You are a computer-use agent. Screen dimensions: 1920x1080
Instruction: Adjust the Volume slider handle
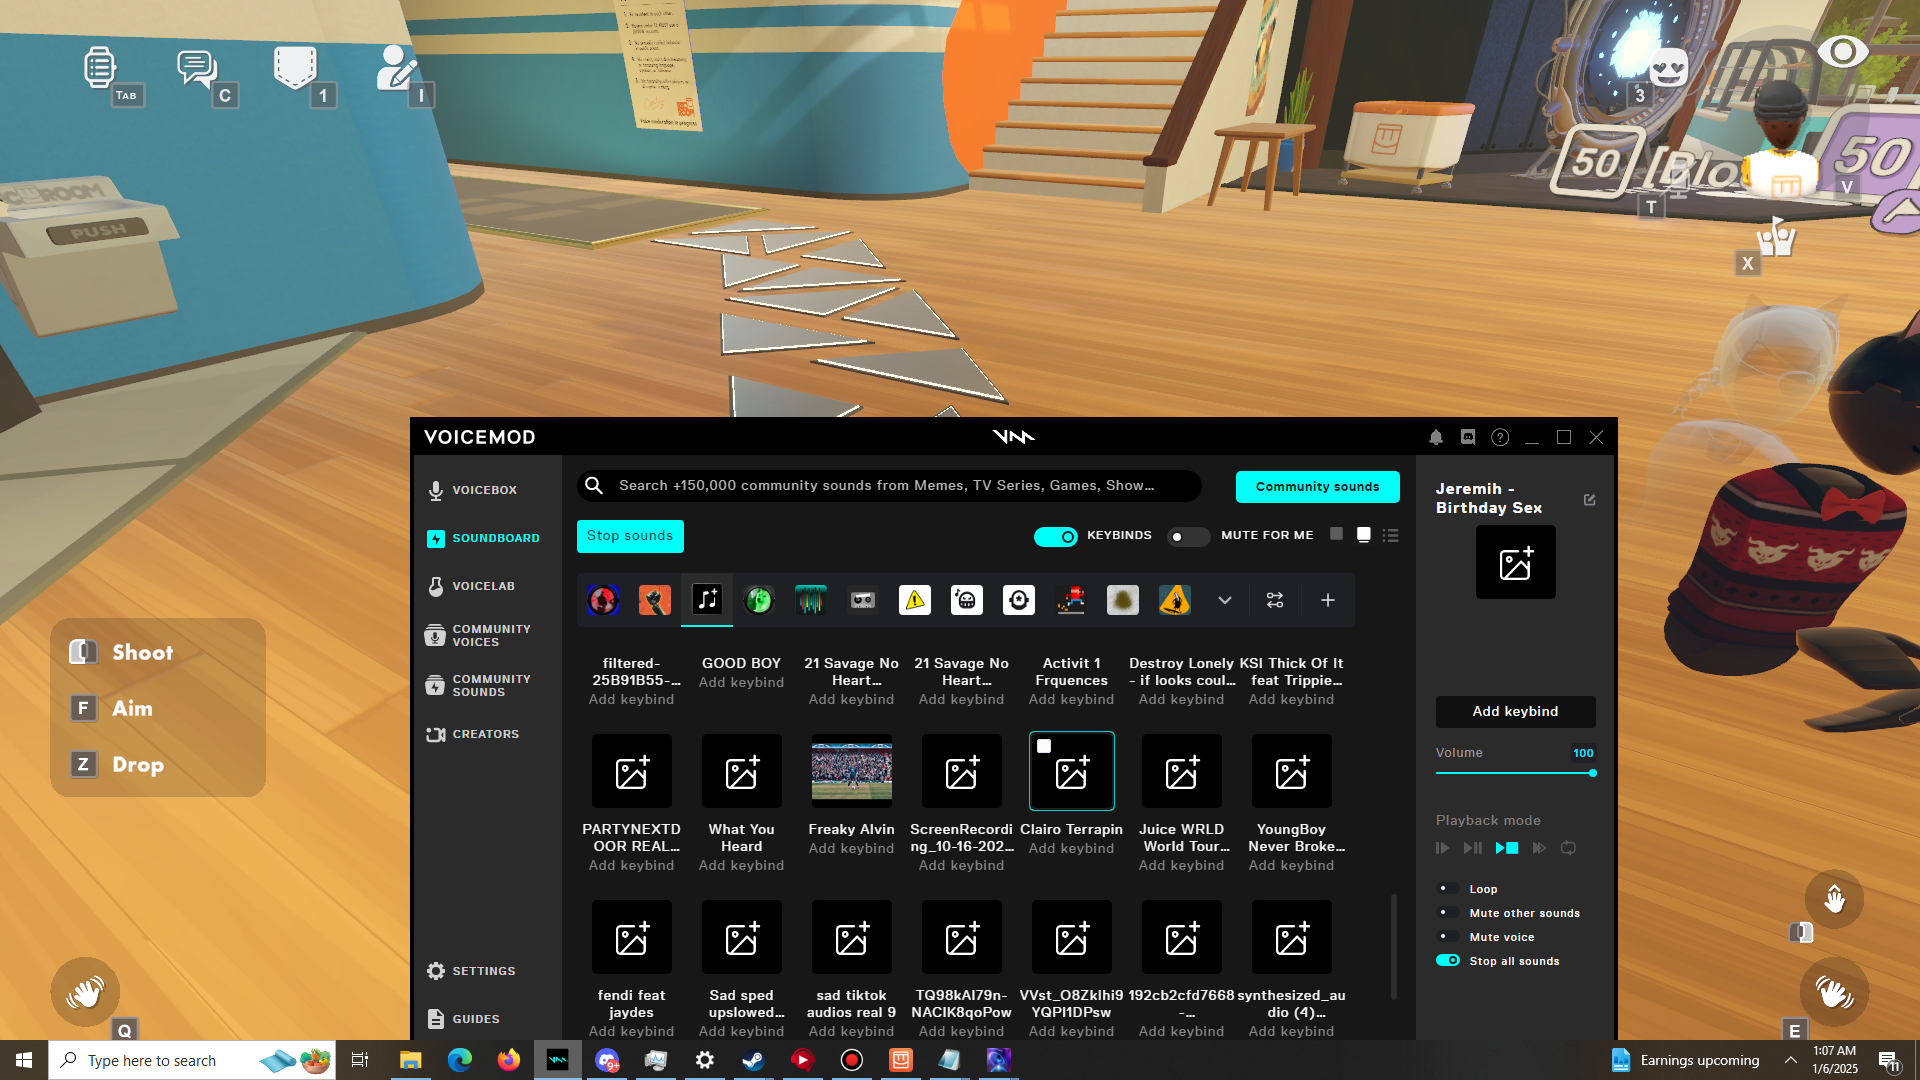pos(1593,773)
